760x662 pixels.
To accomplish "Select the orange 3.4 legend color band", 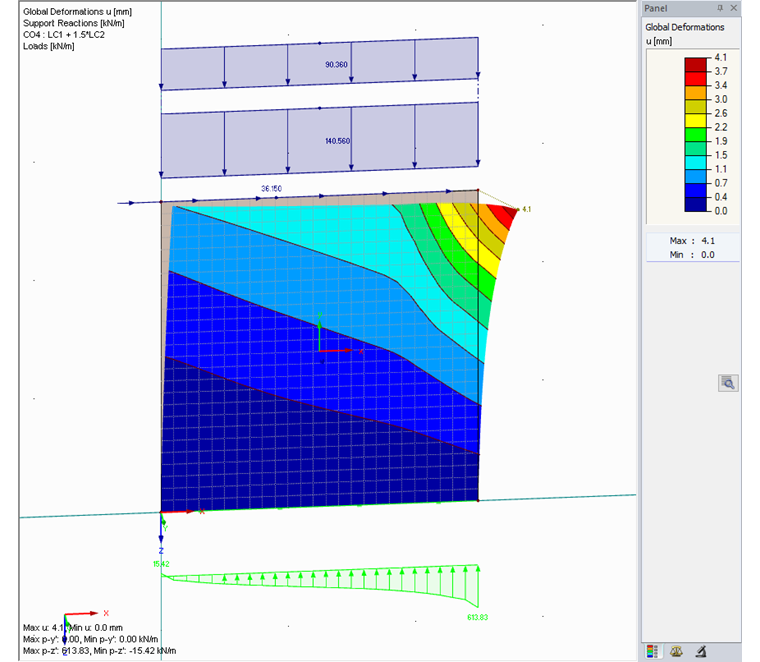I will [x=696, y=93].
